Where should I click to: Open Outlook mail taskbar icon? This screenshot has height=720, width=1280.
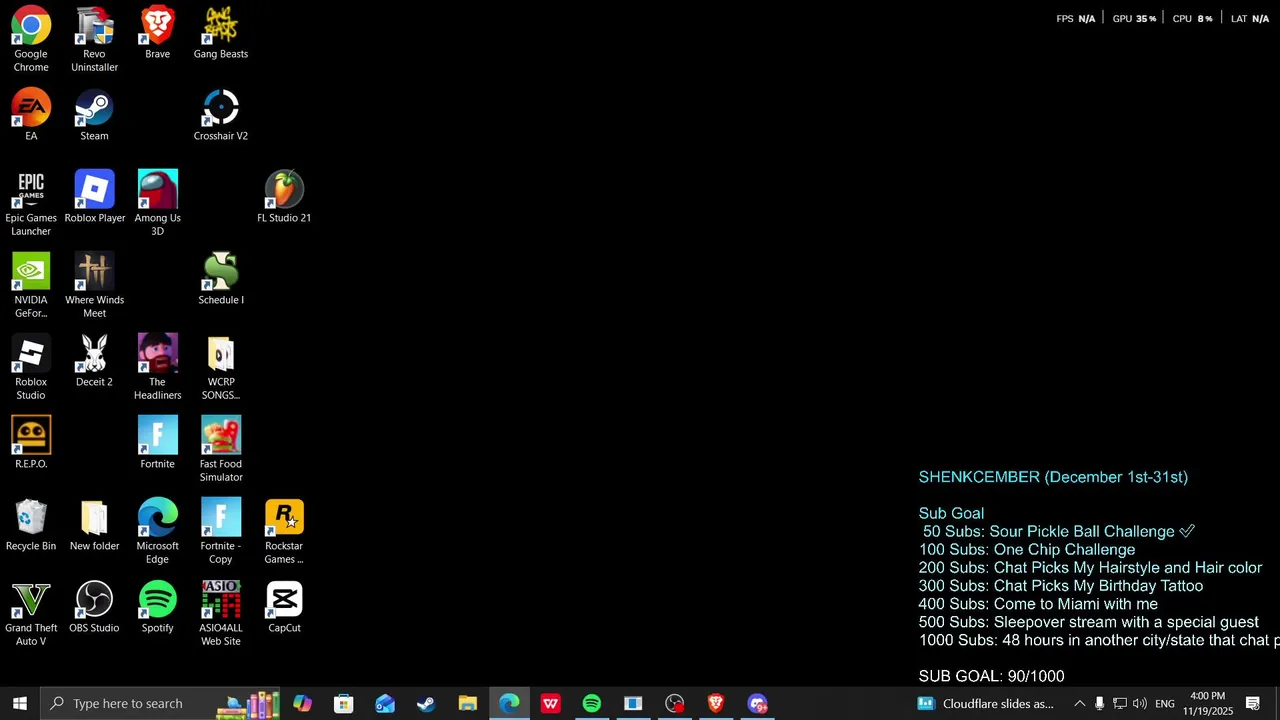pyautogui.click(x=385, y=703)
